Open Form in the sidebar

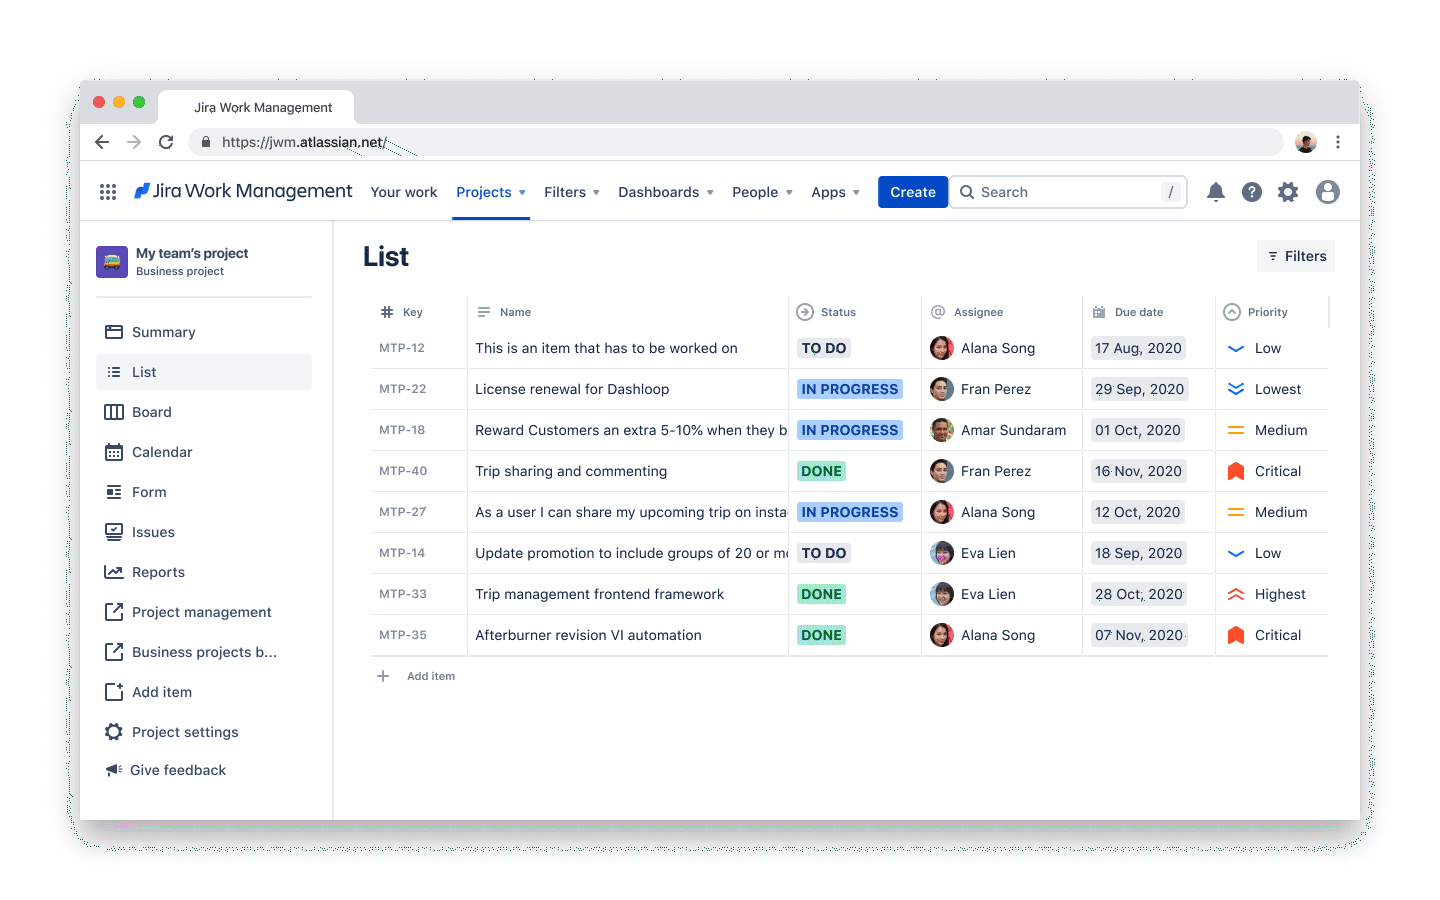[204, 492]
